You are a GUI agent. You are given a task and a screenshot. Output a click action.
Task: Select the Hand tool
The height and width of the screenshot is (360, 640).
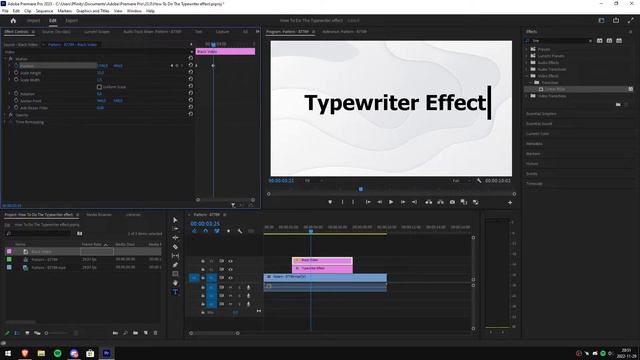tap(176, 283)
